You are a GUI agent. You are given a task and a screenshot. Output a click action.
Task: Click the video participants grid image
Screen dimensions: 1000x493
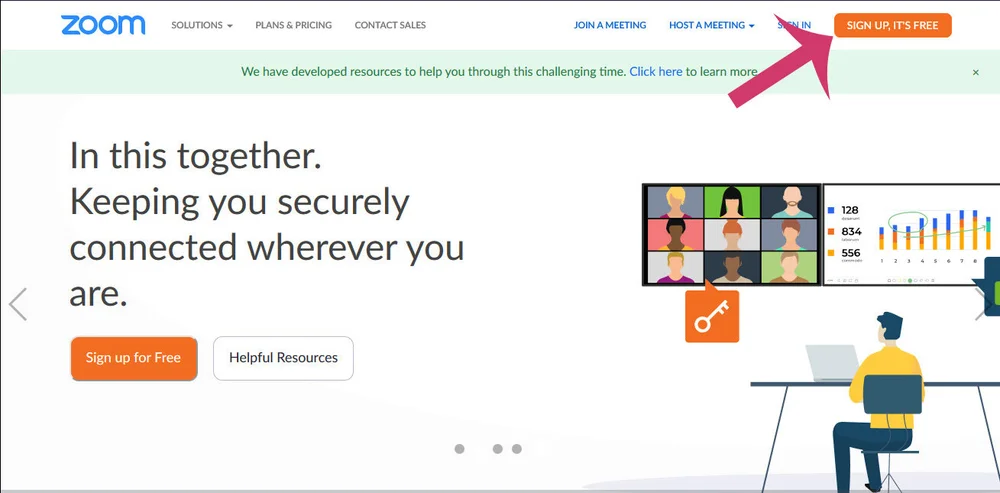point(732,234)
